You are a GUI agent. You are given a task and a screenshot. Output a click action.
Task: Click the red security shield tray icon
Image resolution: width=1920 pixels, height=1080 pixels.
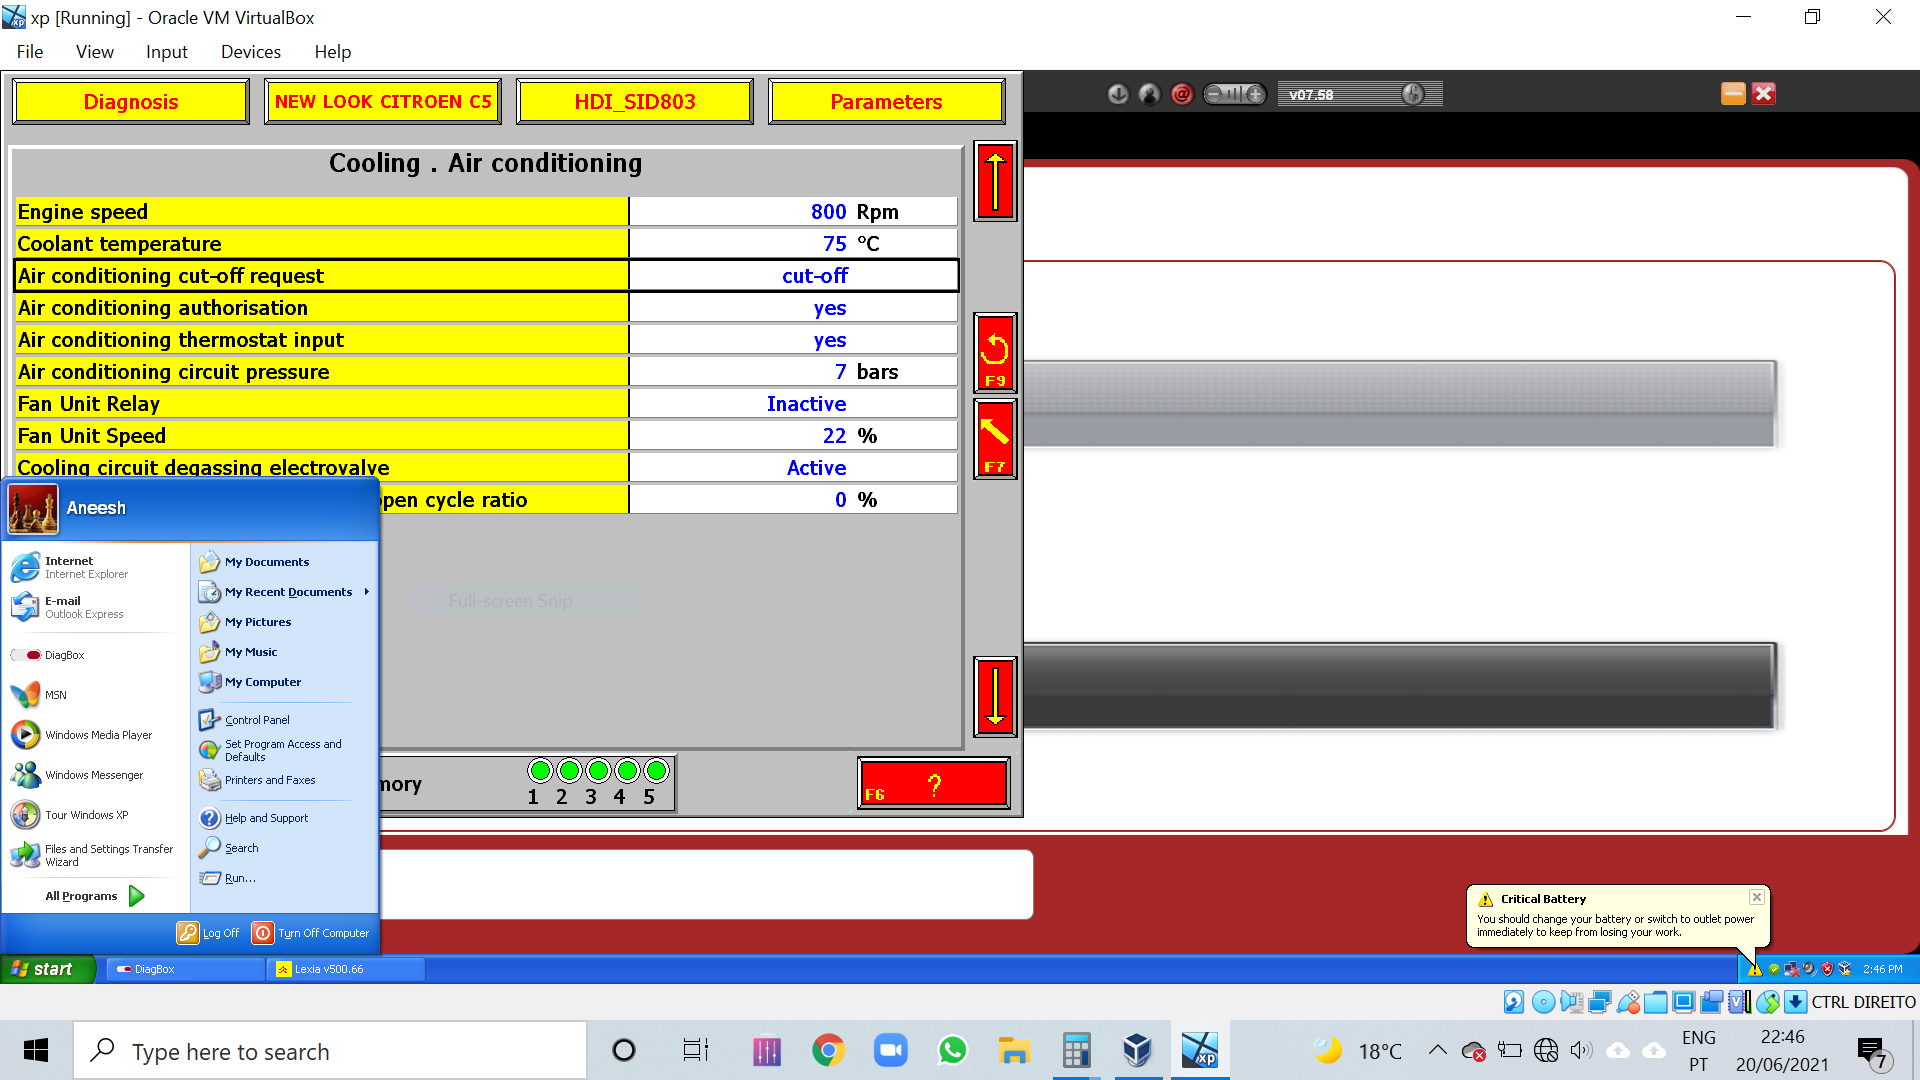point(1827,969)
